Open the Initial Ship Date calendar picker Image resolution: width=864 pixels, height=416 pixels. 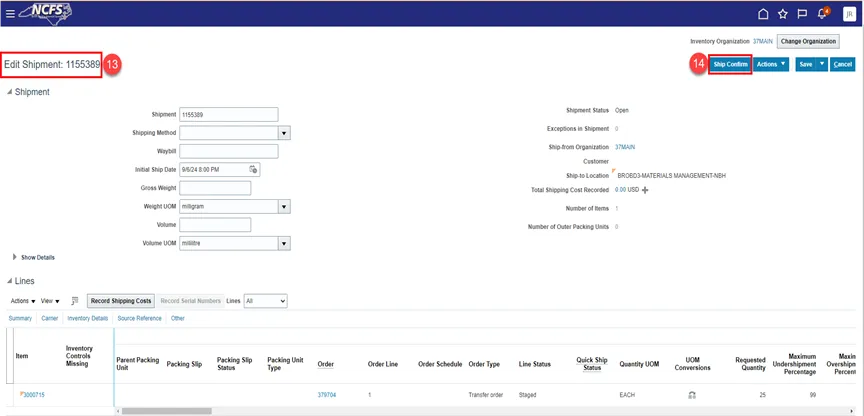click(253, 169)
